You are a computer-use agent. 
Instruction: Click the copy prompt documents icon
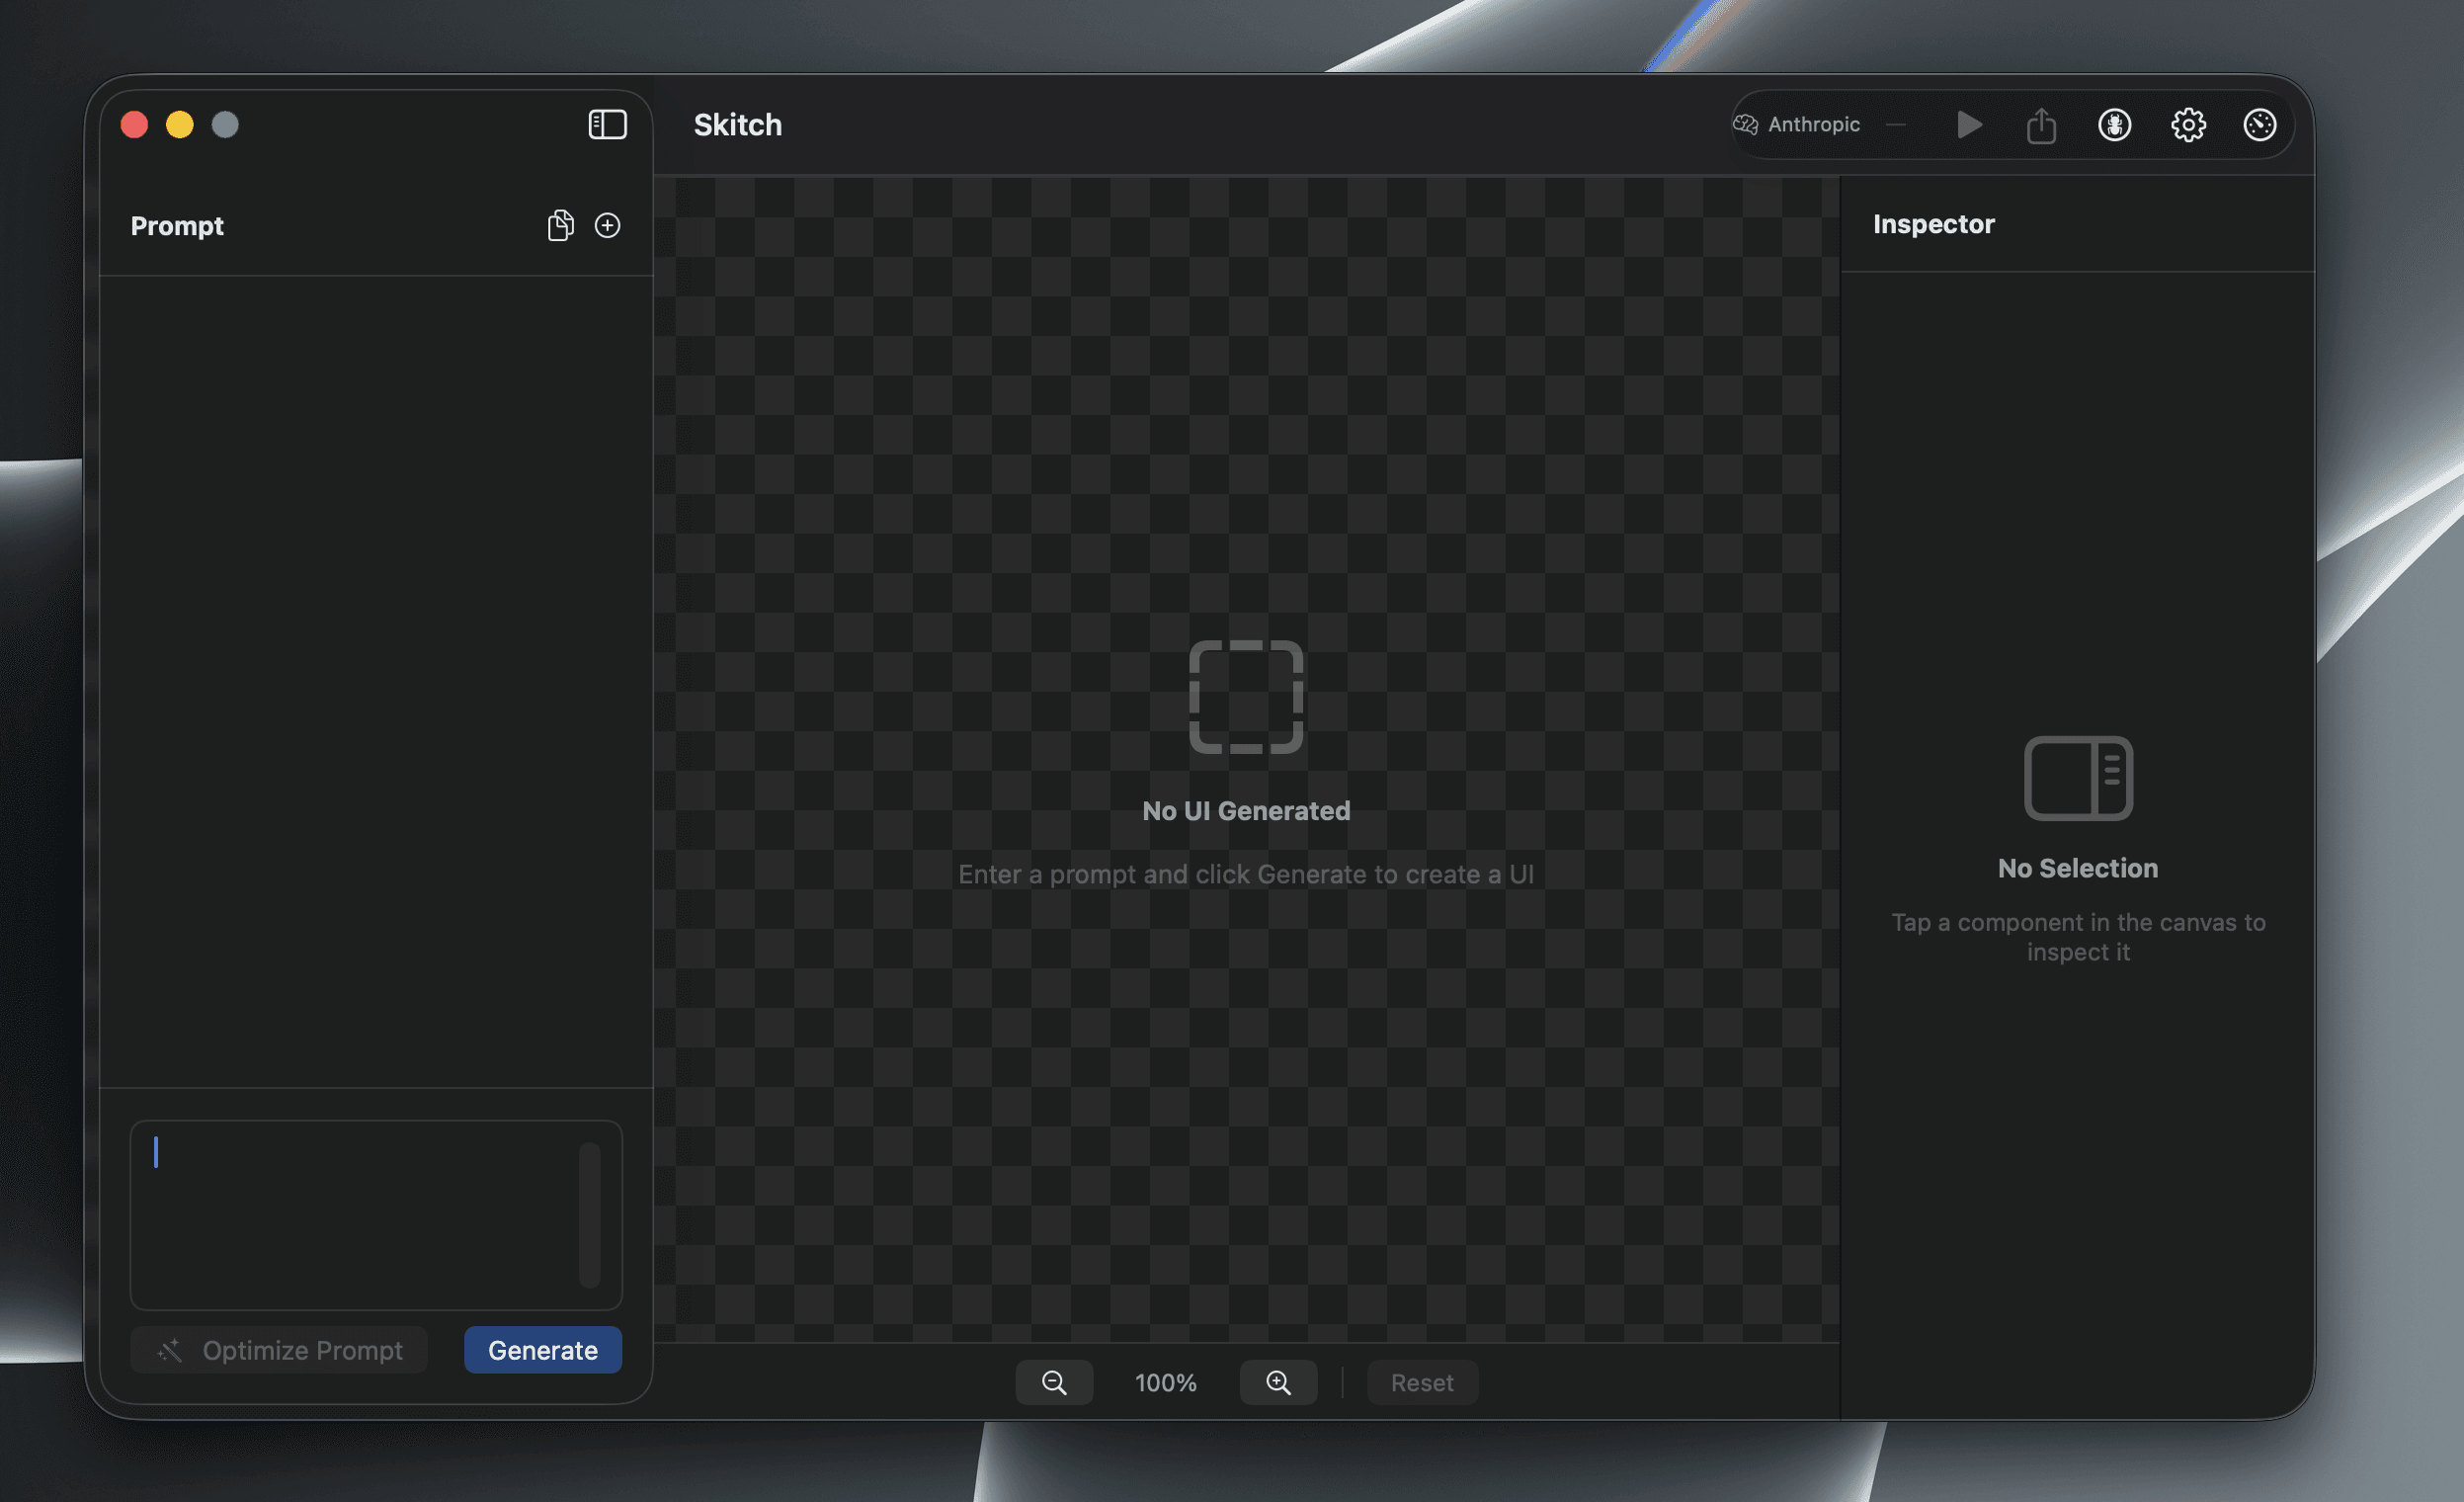point(560,226)
